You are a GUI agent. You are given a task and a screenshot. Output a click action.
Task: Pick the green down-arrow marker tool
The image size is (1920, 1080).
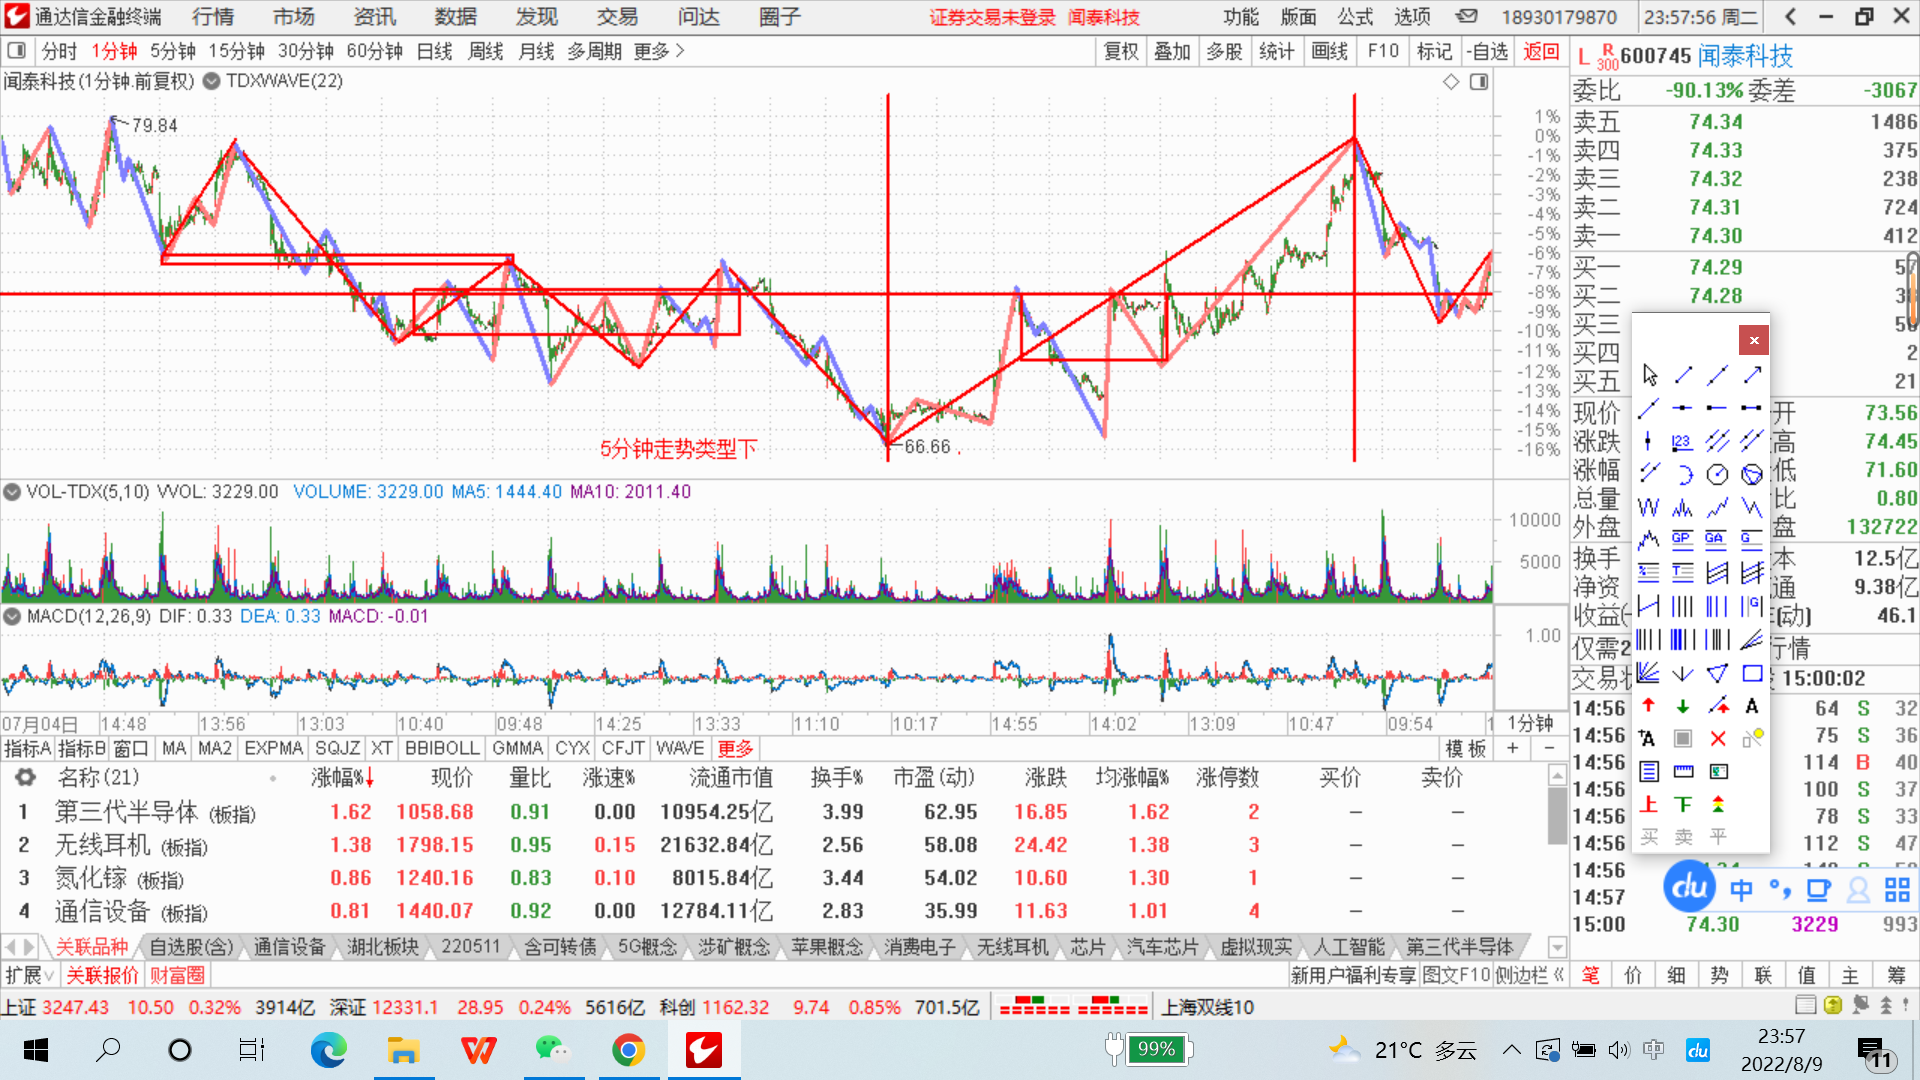click(1683, 706)
